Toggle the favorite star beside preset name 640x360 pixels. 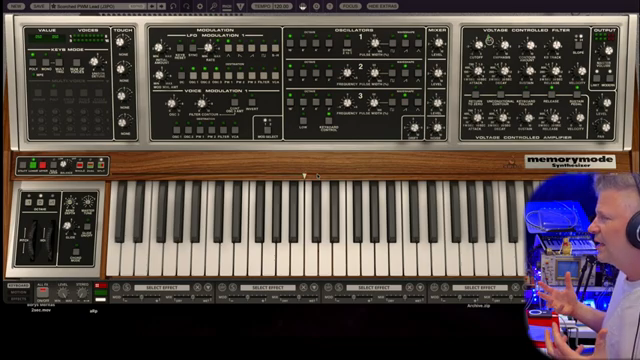(x=53, y=6)
